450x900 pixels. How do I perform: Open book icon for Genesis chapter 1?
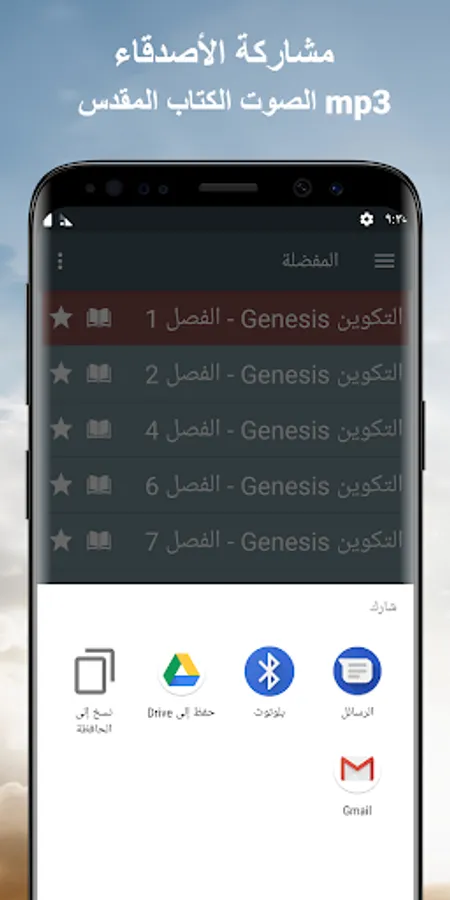pos(99,318)
